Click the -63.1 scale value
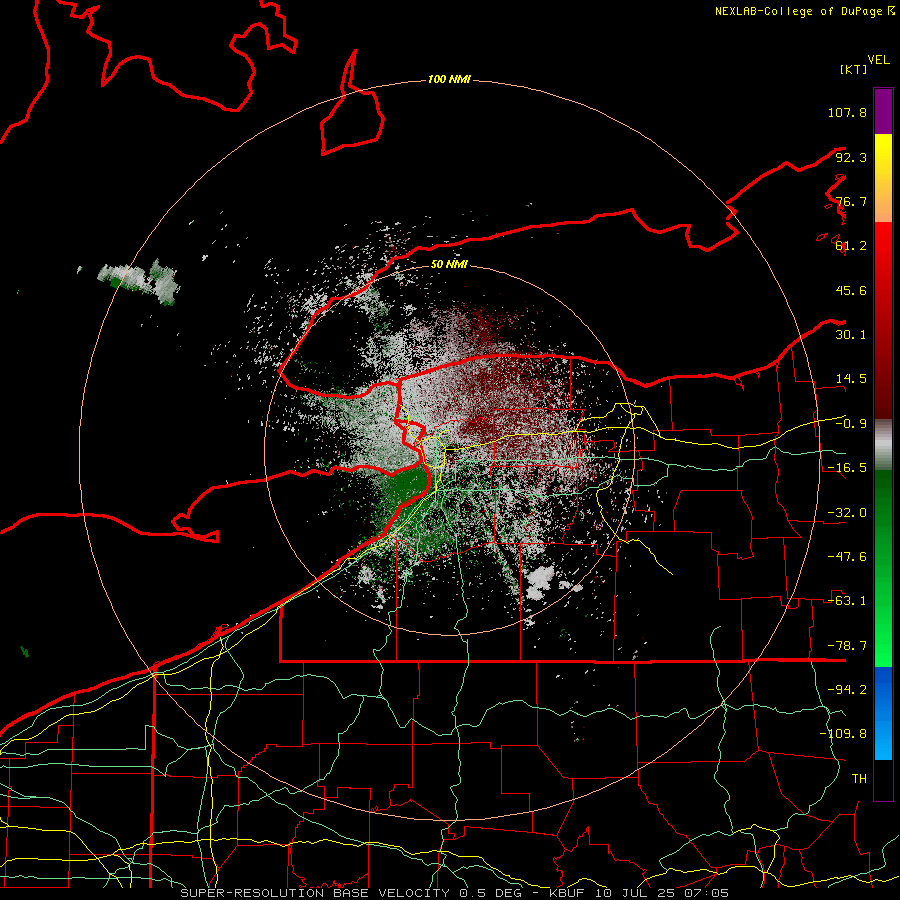The height and width of the screenshot is (900, 900). pyautogui.click(x=847, y=601)
